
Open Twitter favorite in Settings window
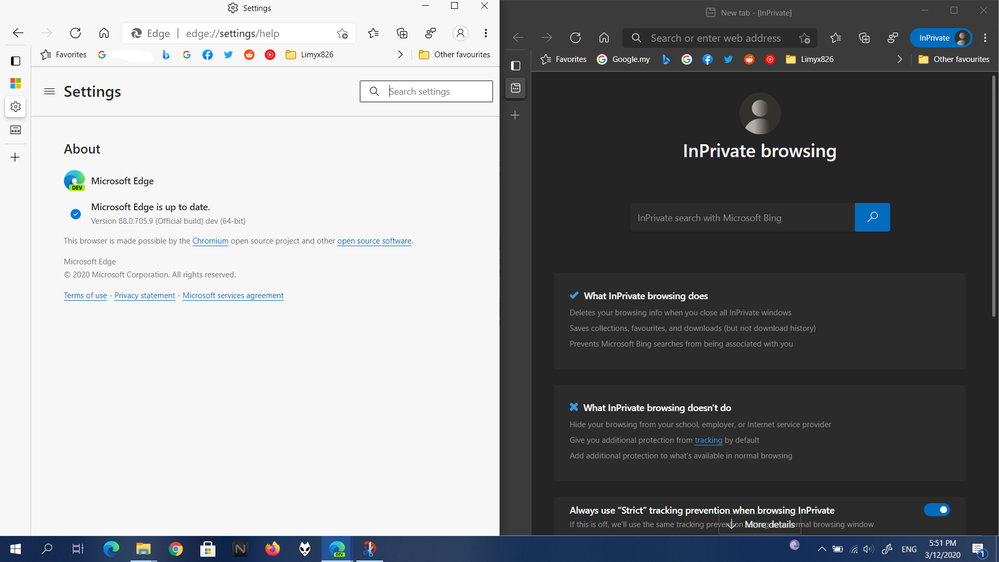228,55
